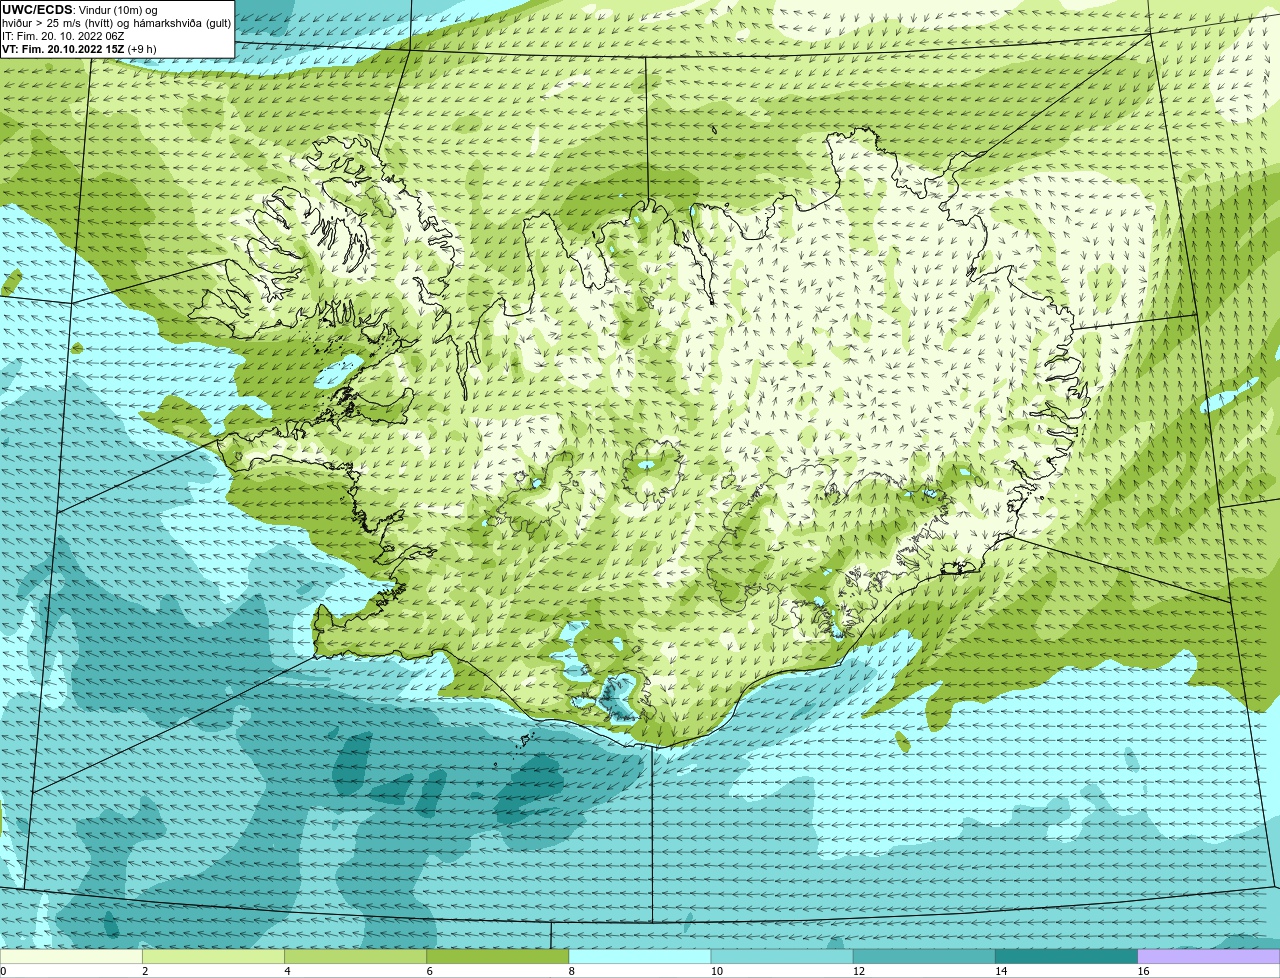The image size is (1280, 978).
Task: Click the legend scale label "6"
Action: [429, 971]
